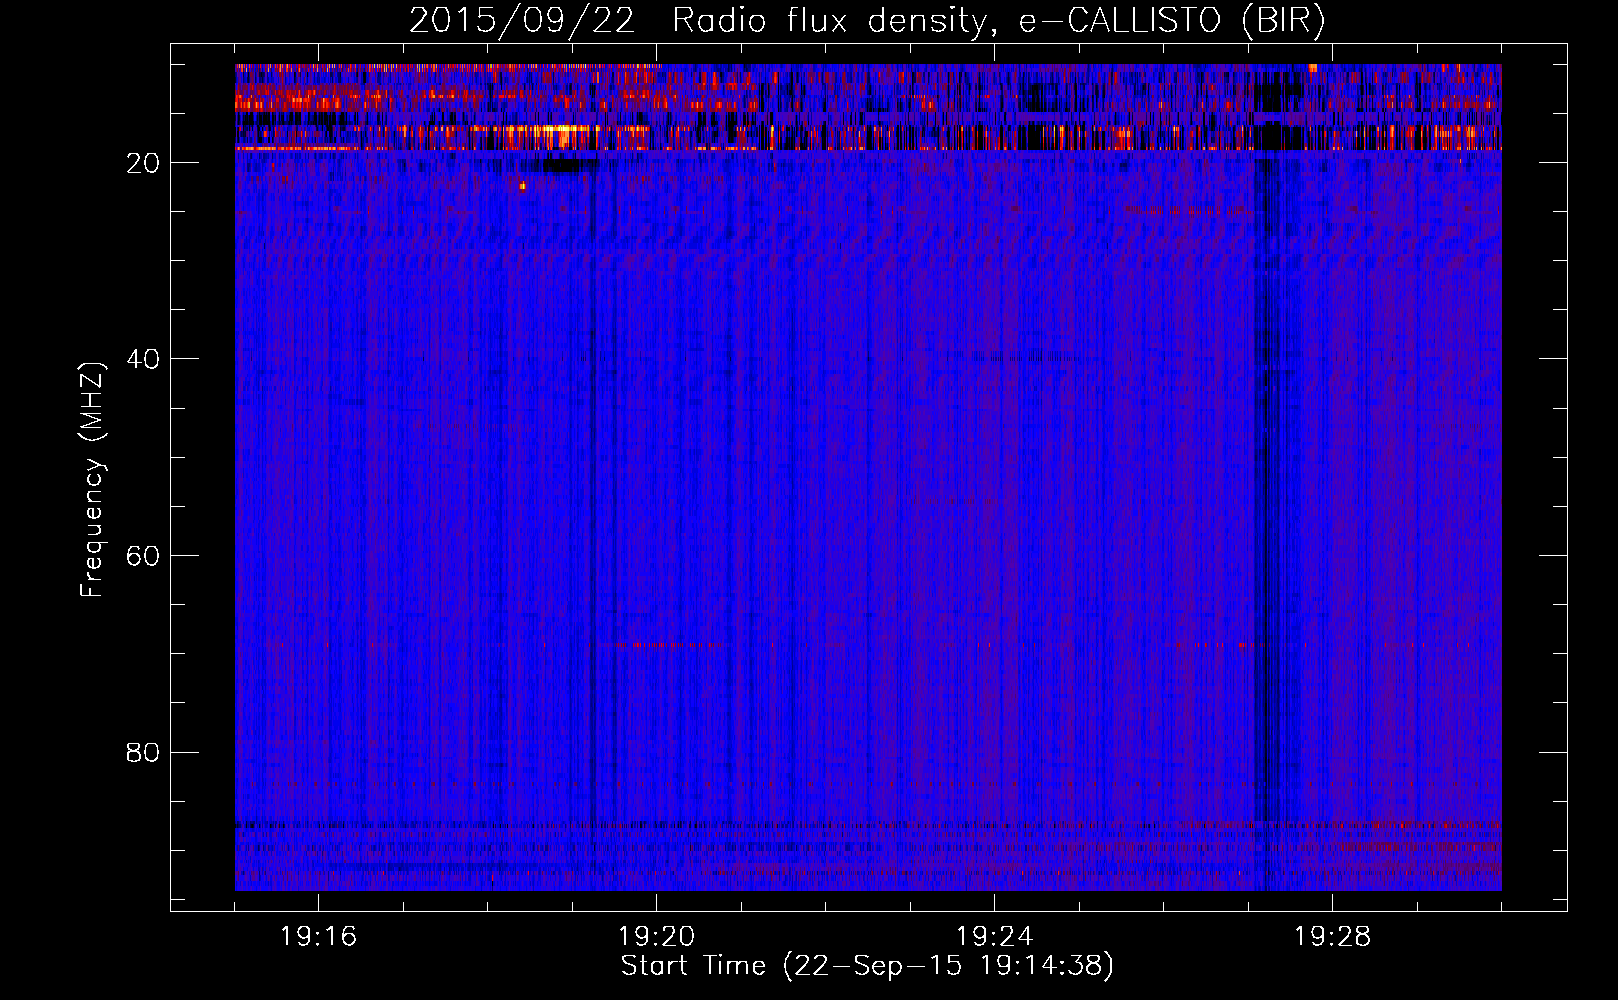1618x1000 pixels.
Task: Click the date 2015/09/22 in the title
Action: pyautogui.click(x=521, y=21)
